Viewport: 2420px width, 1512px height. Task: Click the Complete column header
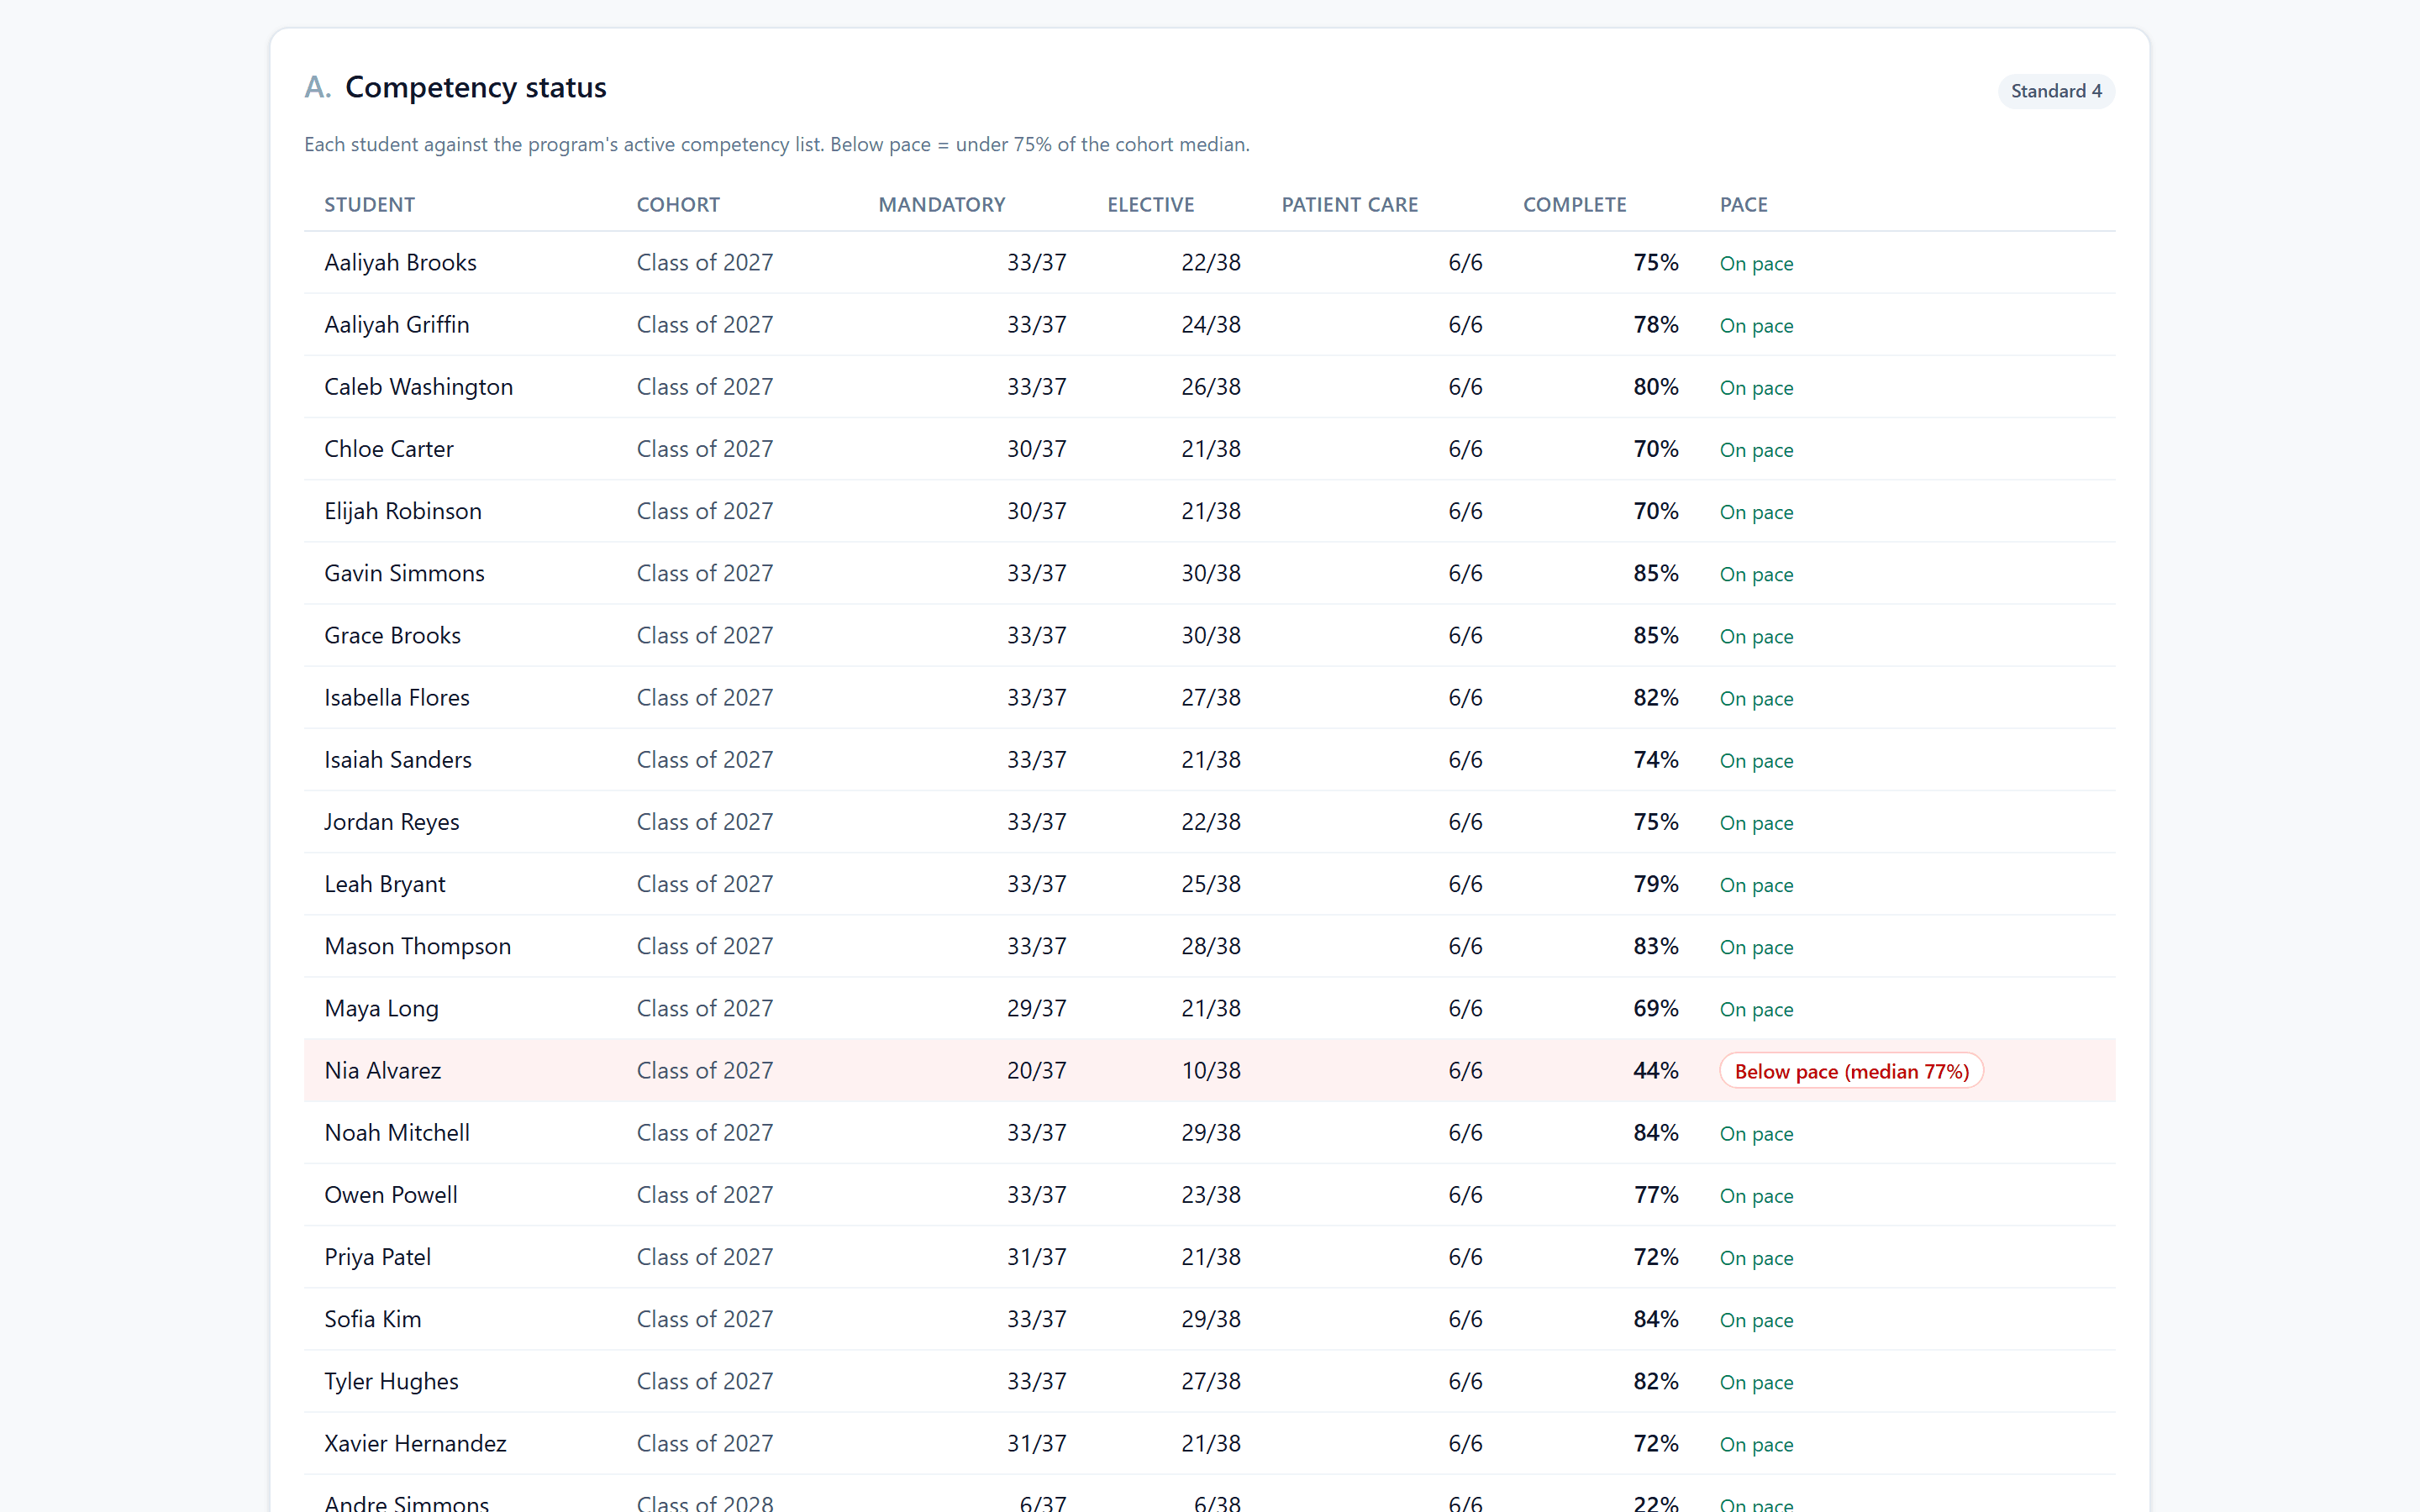[1574, 204]
